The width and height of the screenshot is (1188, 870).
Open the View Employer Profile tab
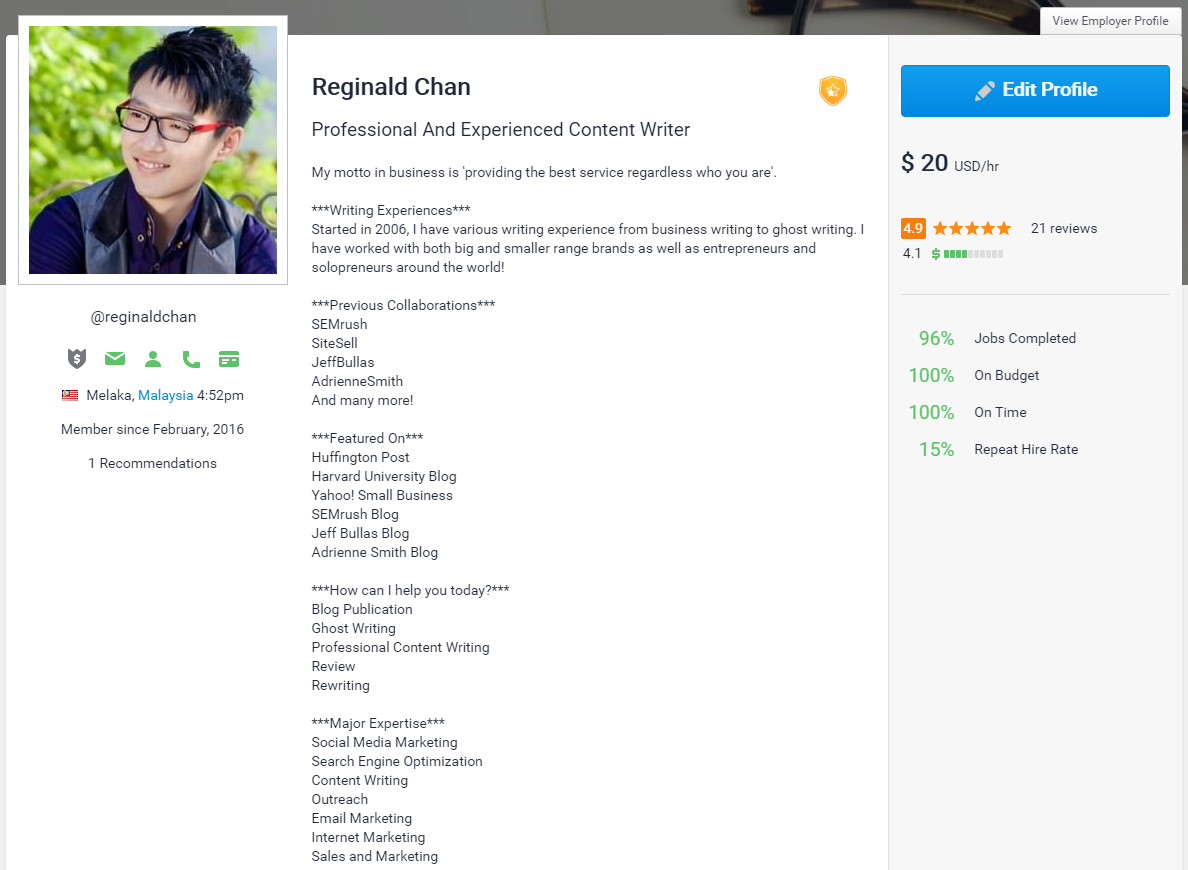click(1110, 21)
